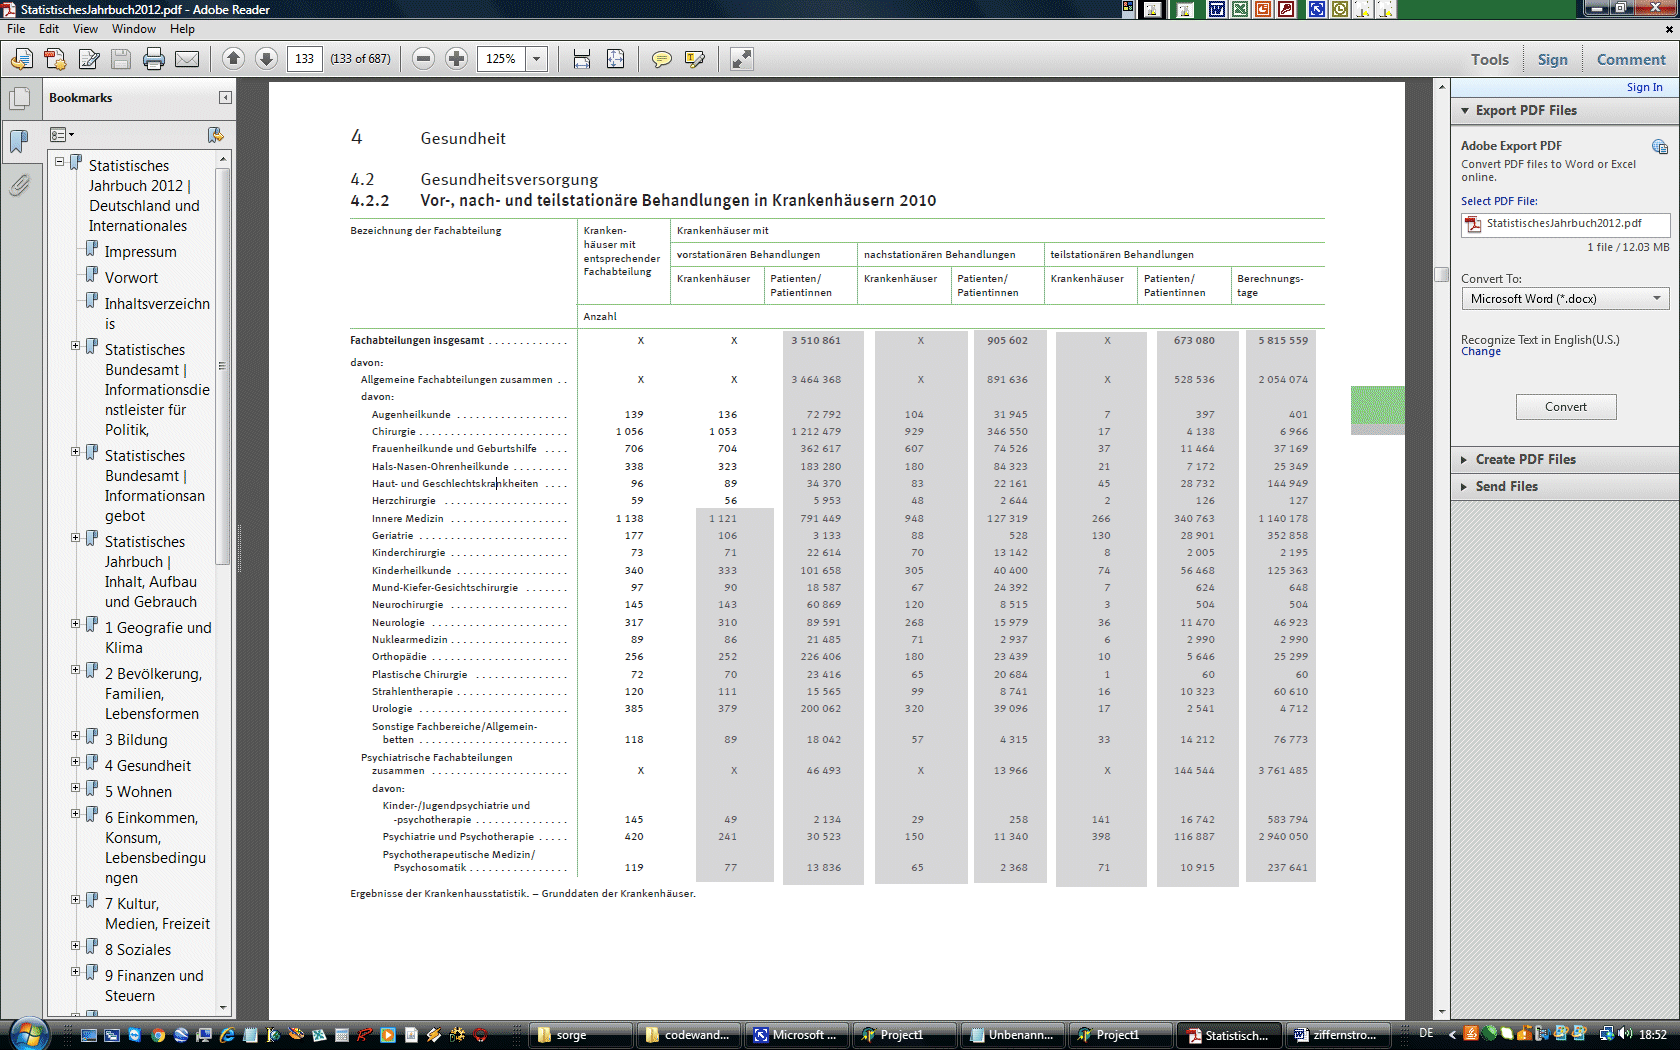Click the document vertical scrollbar thumb
Image resolution: width=1680 pixels, height=1050 pixels.
tap(1441, 275)
